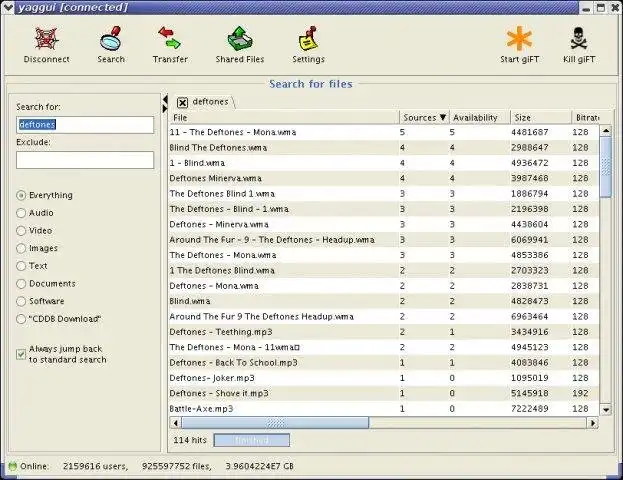The width and height of the screenshot is (623, 480).
Task: Select the Documents radio button
Action: tap(21, 284)
